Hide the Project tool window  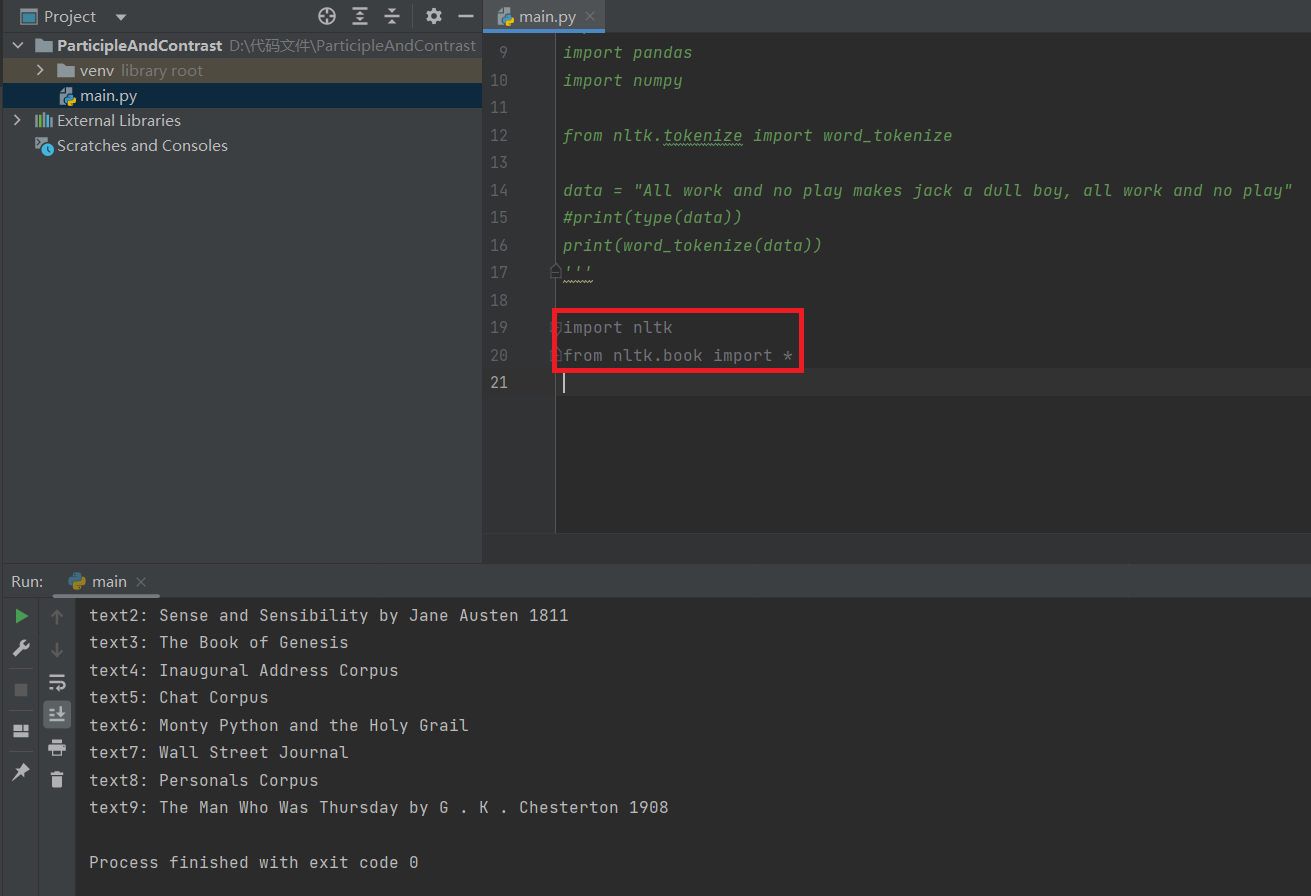click(465, 16)
